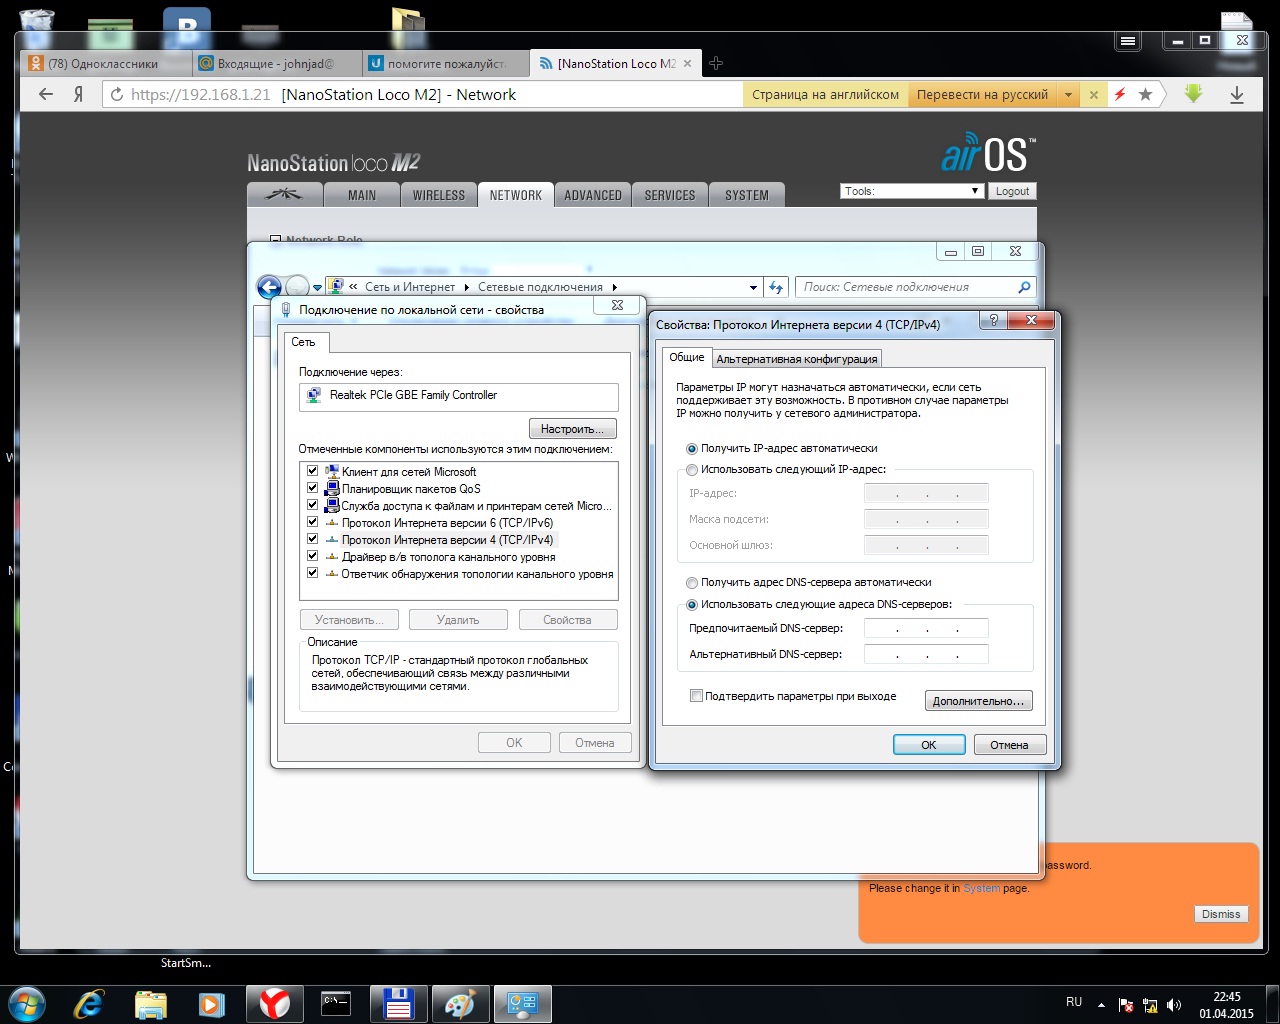The width and height of the screenshot is (1280, 1024).
Task: Toggle 'Служба доступа к файлам и принтерам' checkbox
Action: point(312,505)
